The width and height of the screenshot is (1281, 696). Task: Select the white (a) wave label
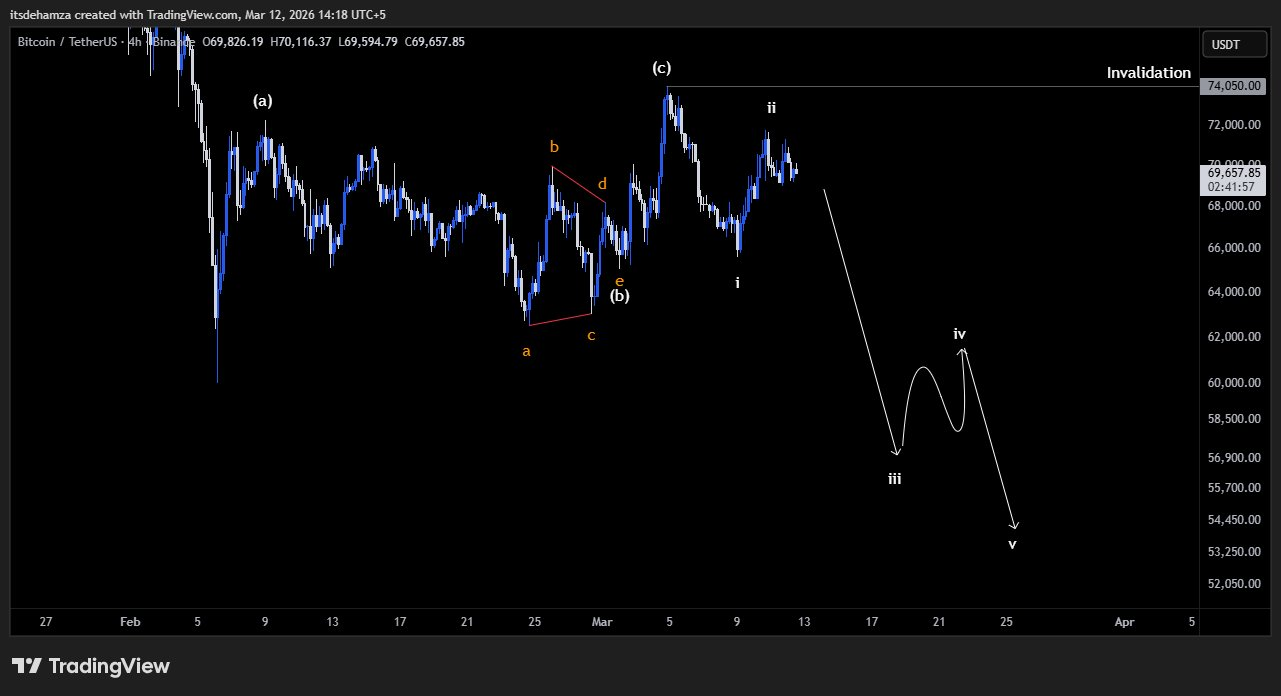pos(262,101)
